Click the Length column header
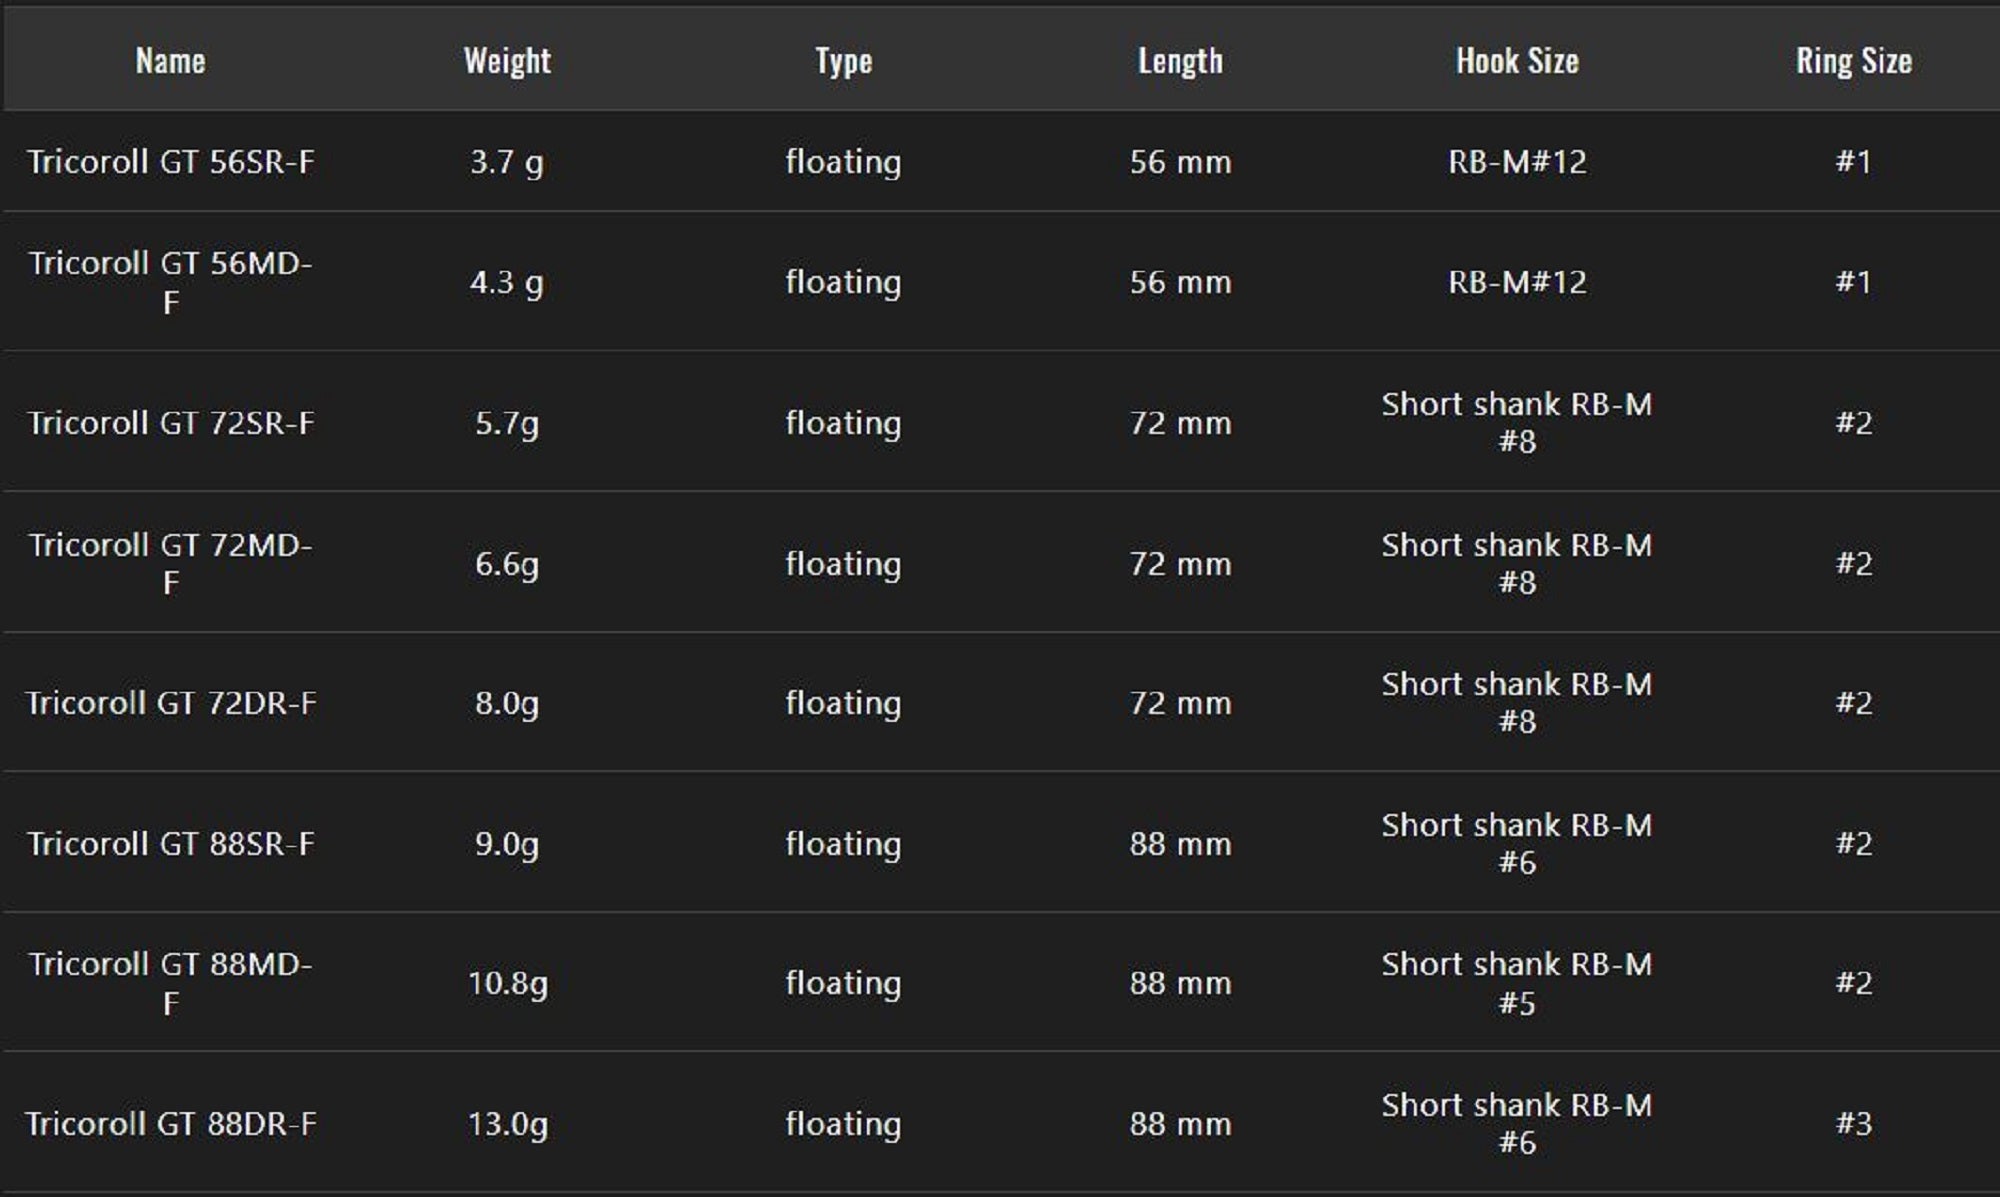The width and height of the screenshot is (2000, 1197). 1180,61
